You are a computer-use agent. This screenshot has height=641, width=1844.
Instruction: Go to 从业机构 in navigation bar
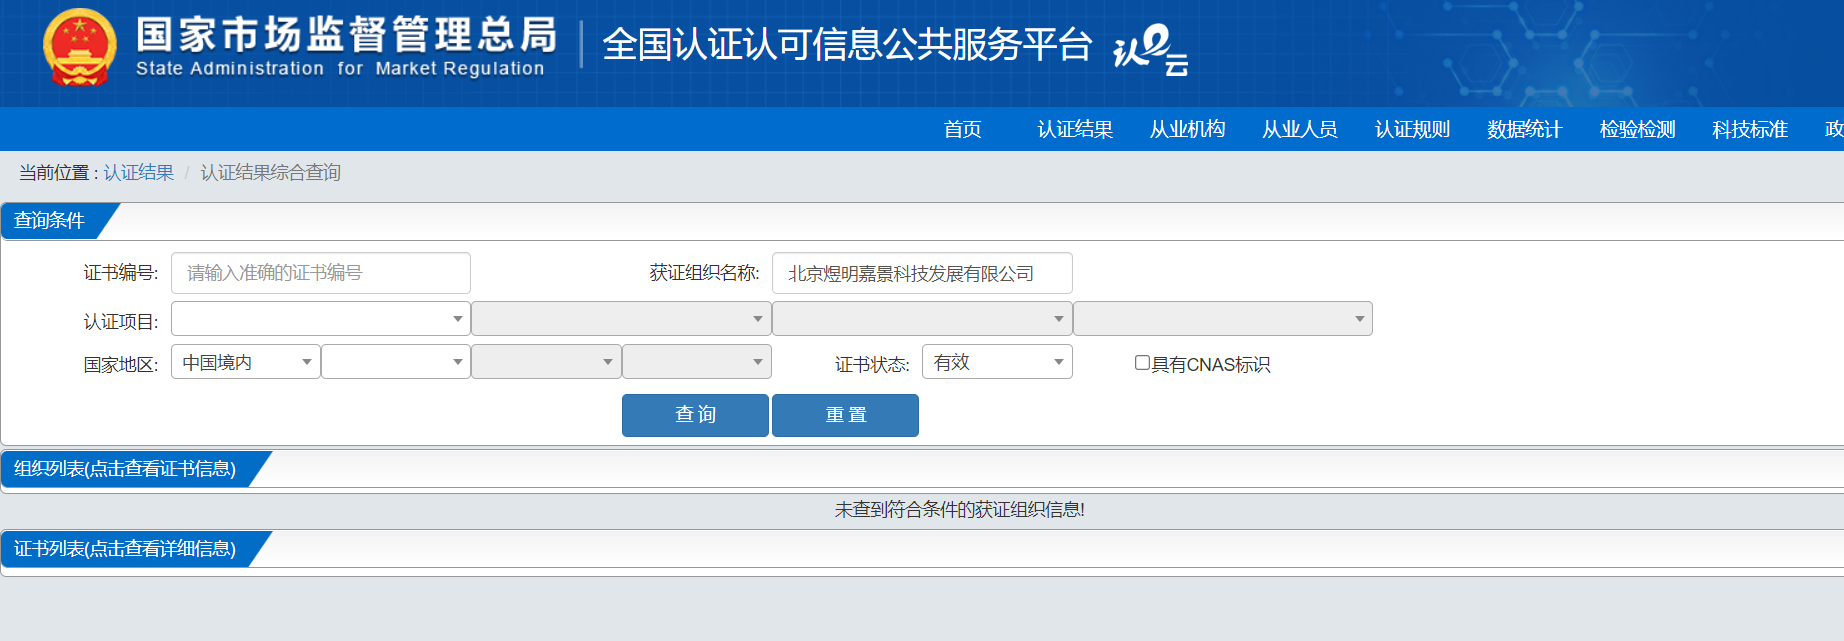tap(1187, 129)
